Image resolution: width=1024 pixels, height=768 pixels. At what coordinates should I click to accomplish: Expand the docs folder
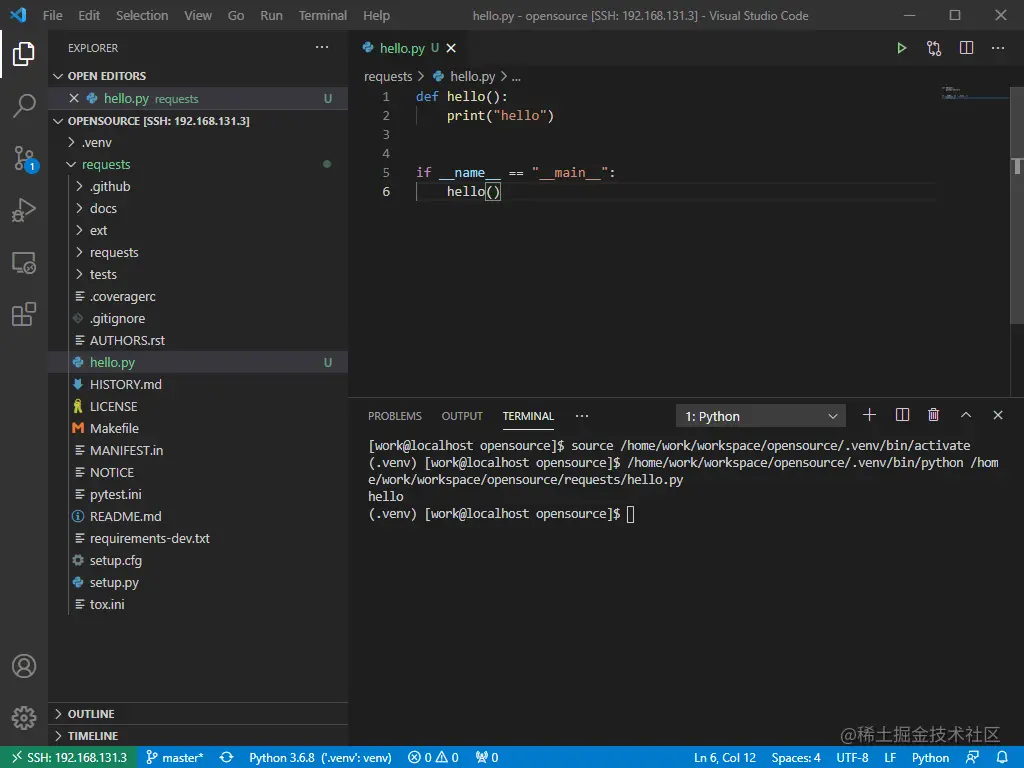[199, 208]
